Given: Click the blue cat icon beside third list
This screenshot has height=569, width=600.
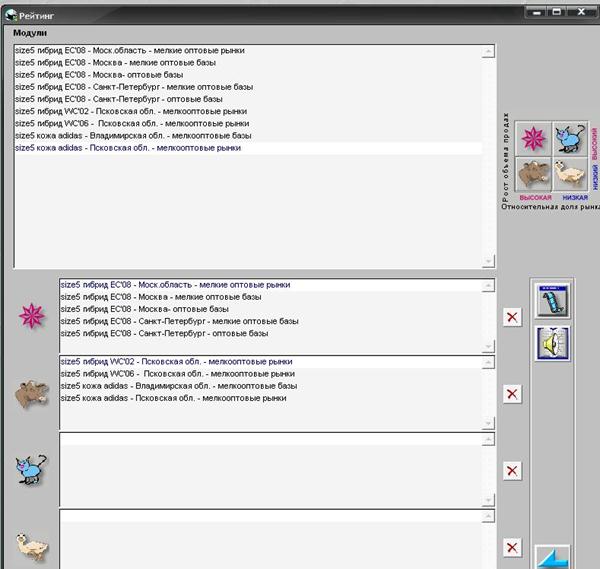Looking at the screenshot, I should (32, 470).
